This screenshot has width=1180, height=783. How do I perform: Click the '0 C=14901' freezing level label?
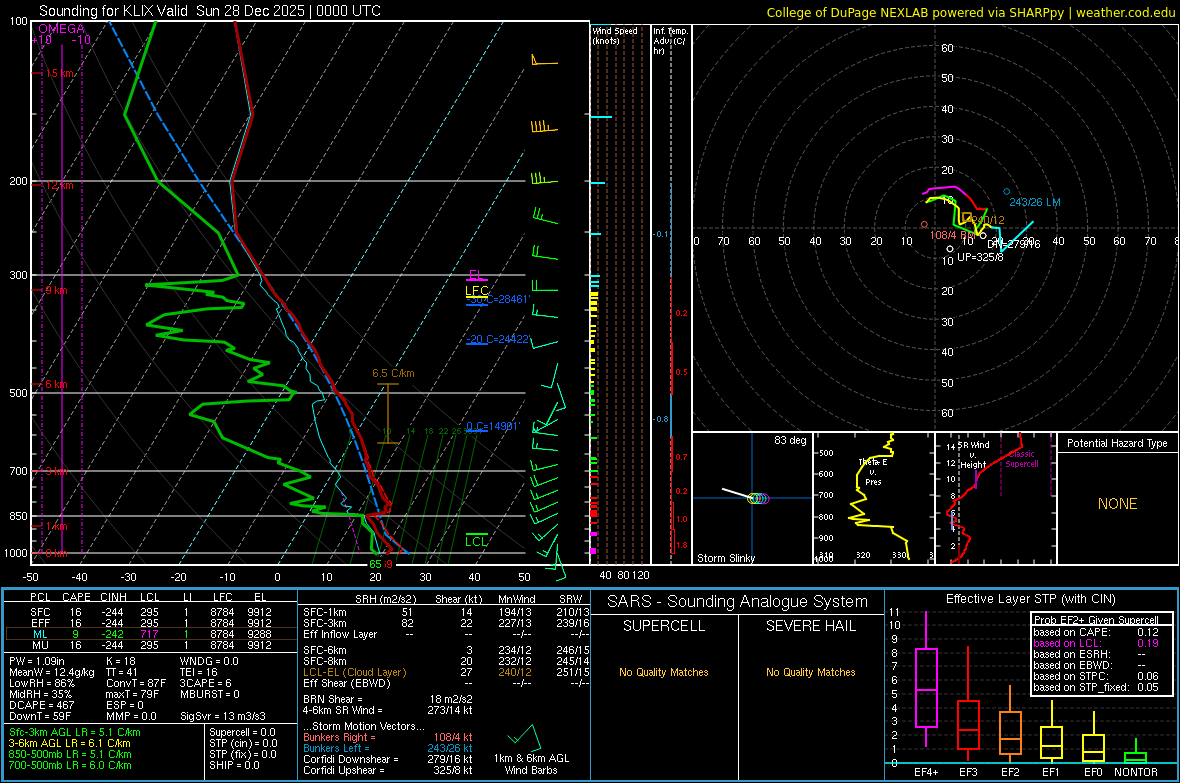click(x=492, y=426)
